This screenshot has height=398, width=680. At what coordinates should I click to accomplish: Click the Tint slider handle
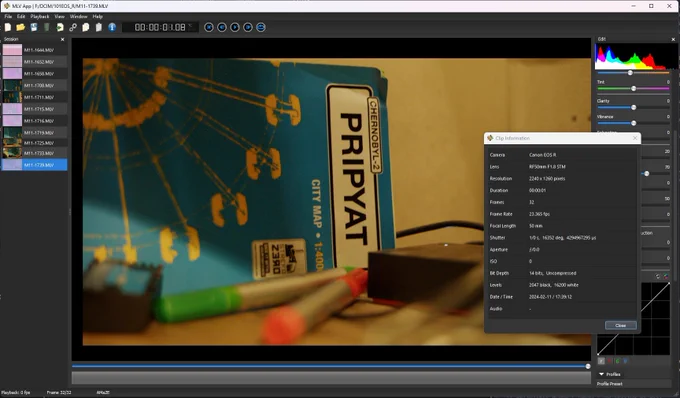point(634,88)
